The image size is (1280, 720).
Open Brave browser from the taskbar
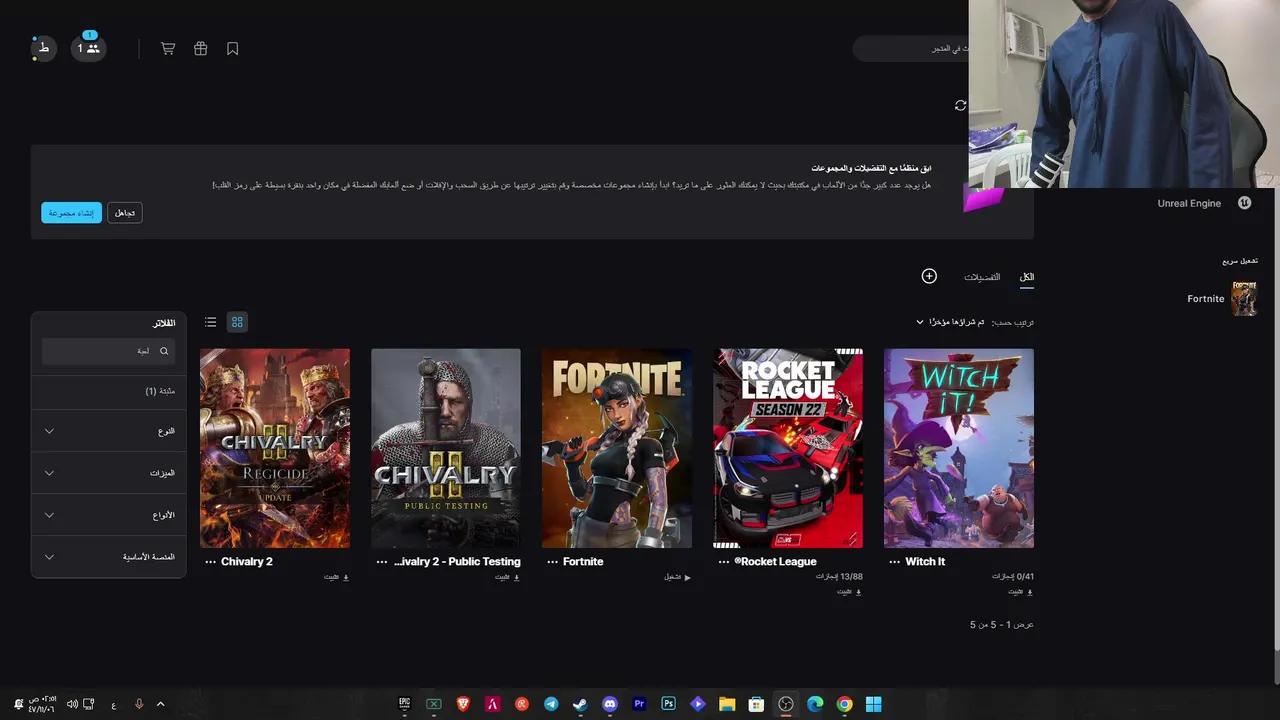[x=463, y=704]
